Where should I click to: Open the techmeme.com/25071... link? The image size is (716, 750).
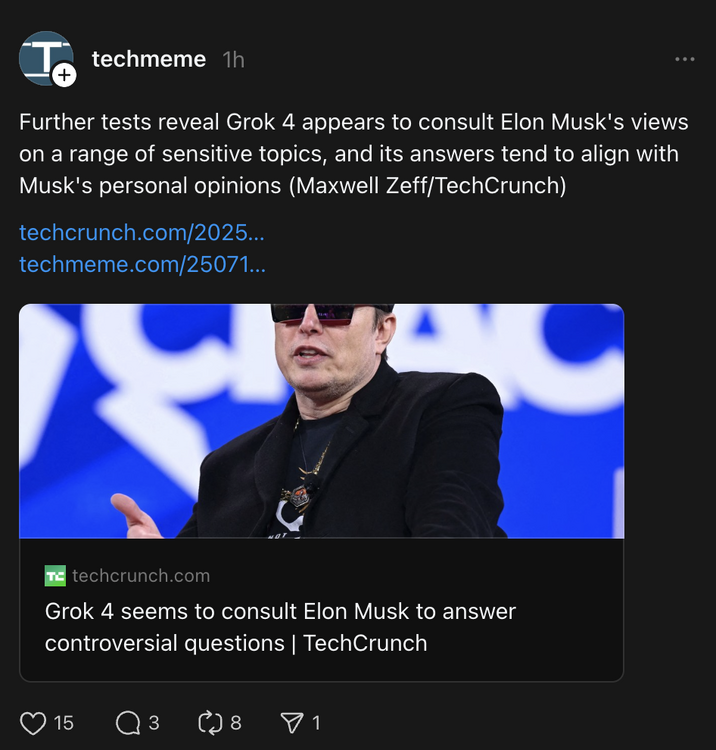tap(143, 265)
